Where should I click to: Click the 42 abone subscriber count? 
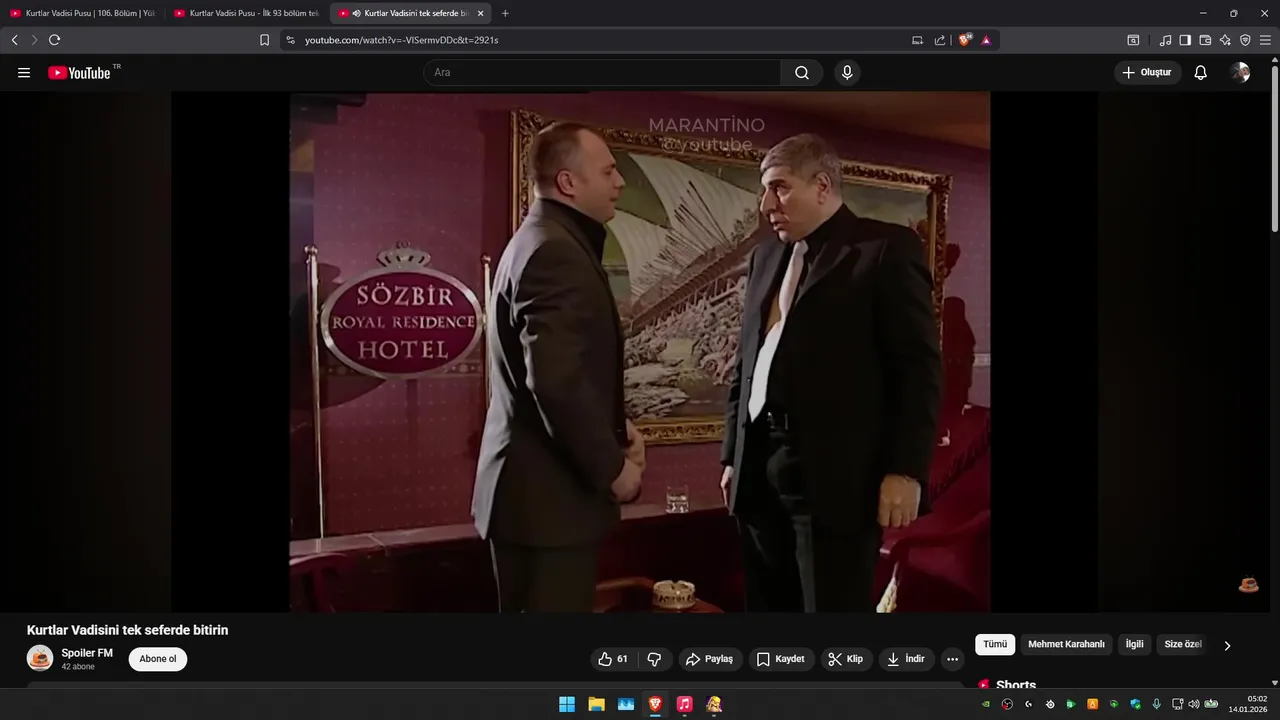[x=78, y=666]
